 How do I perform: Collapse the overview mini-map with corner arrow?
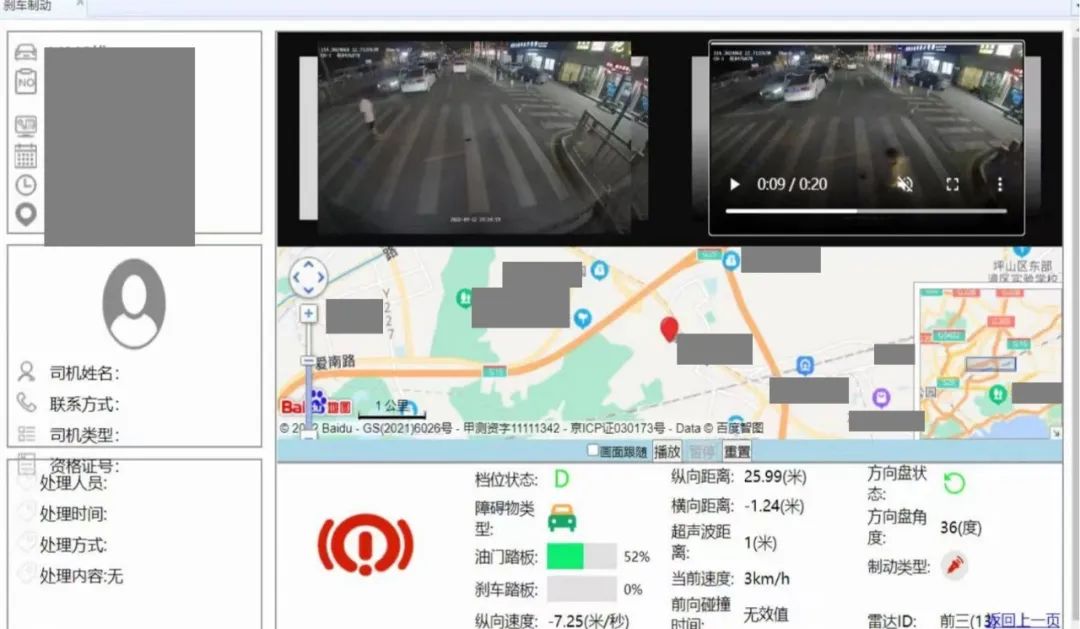click(x=1055, y=433)
